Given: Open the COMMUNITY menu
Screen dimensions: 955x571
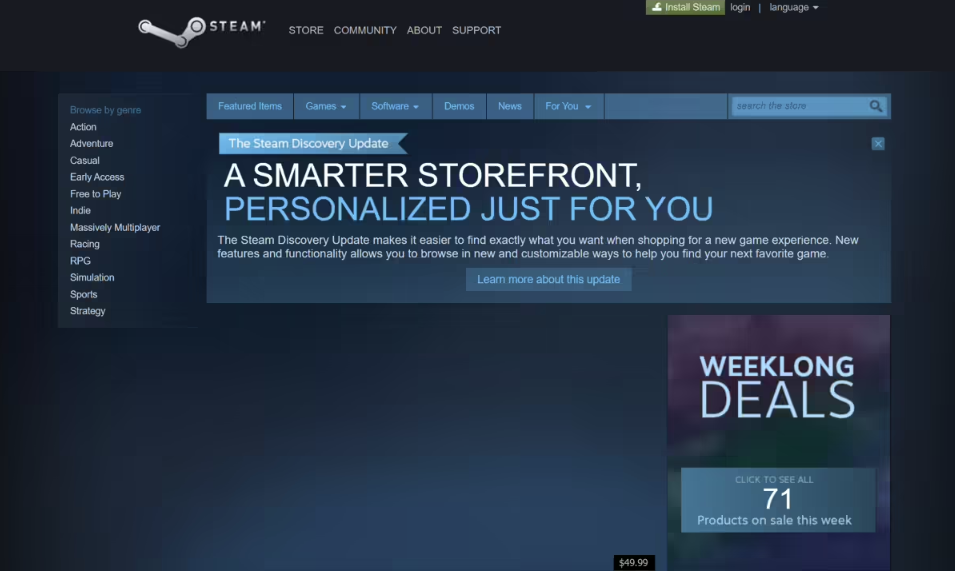Looking at the screenshot, I should point(365,30).
